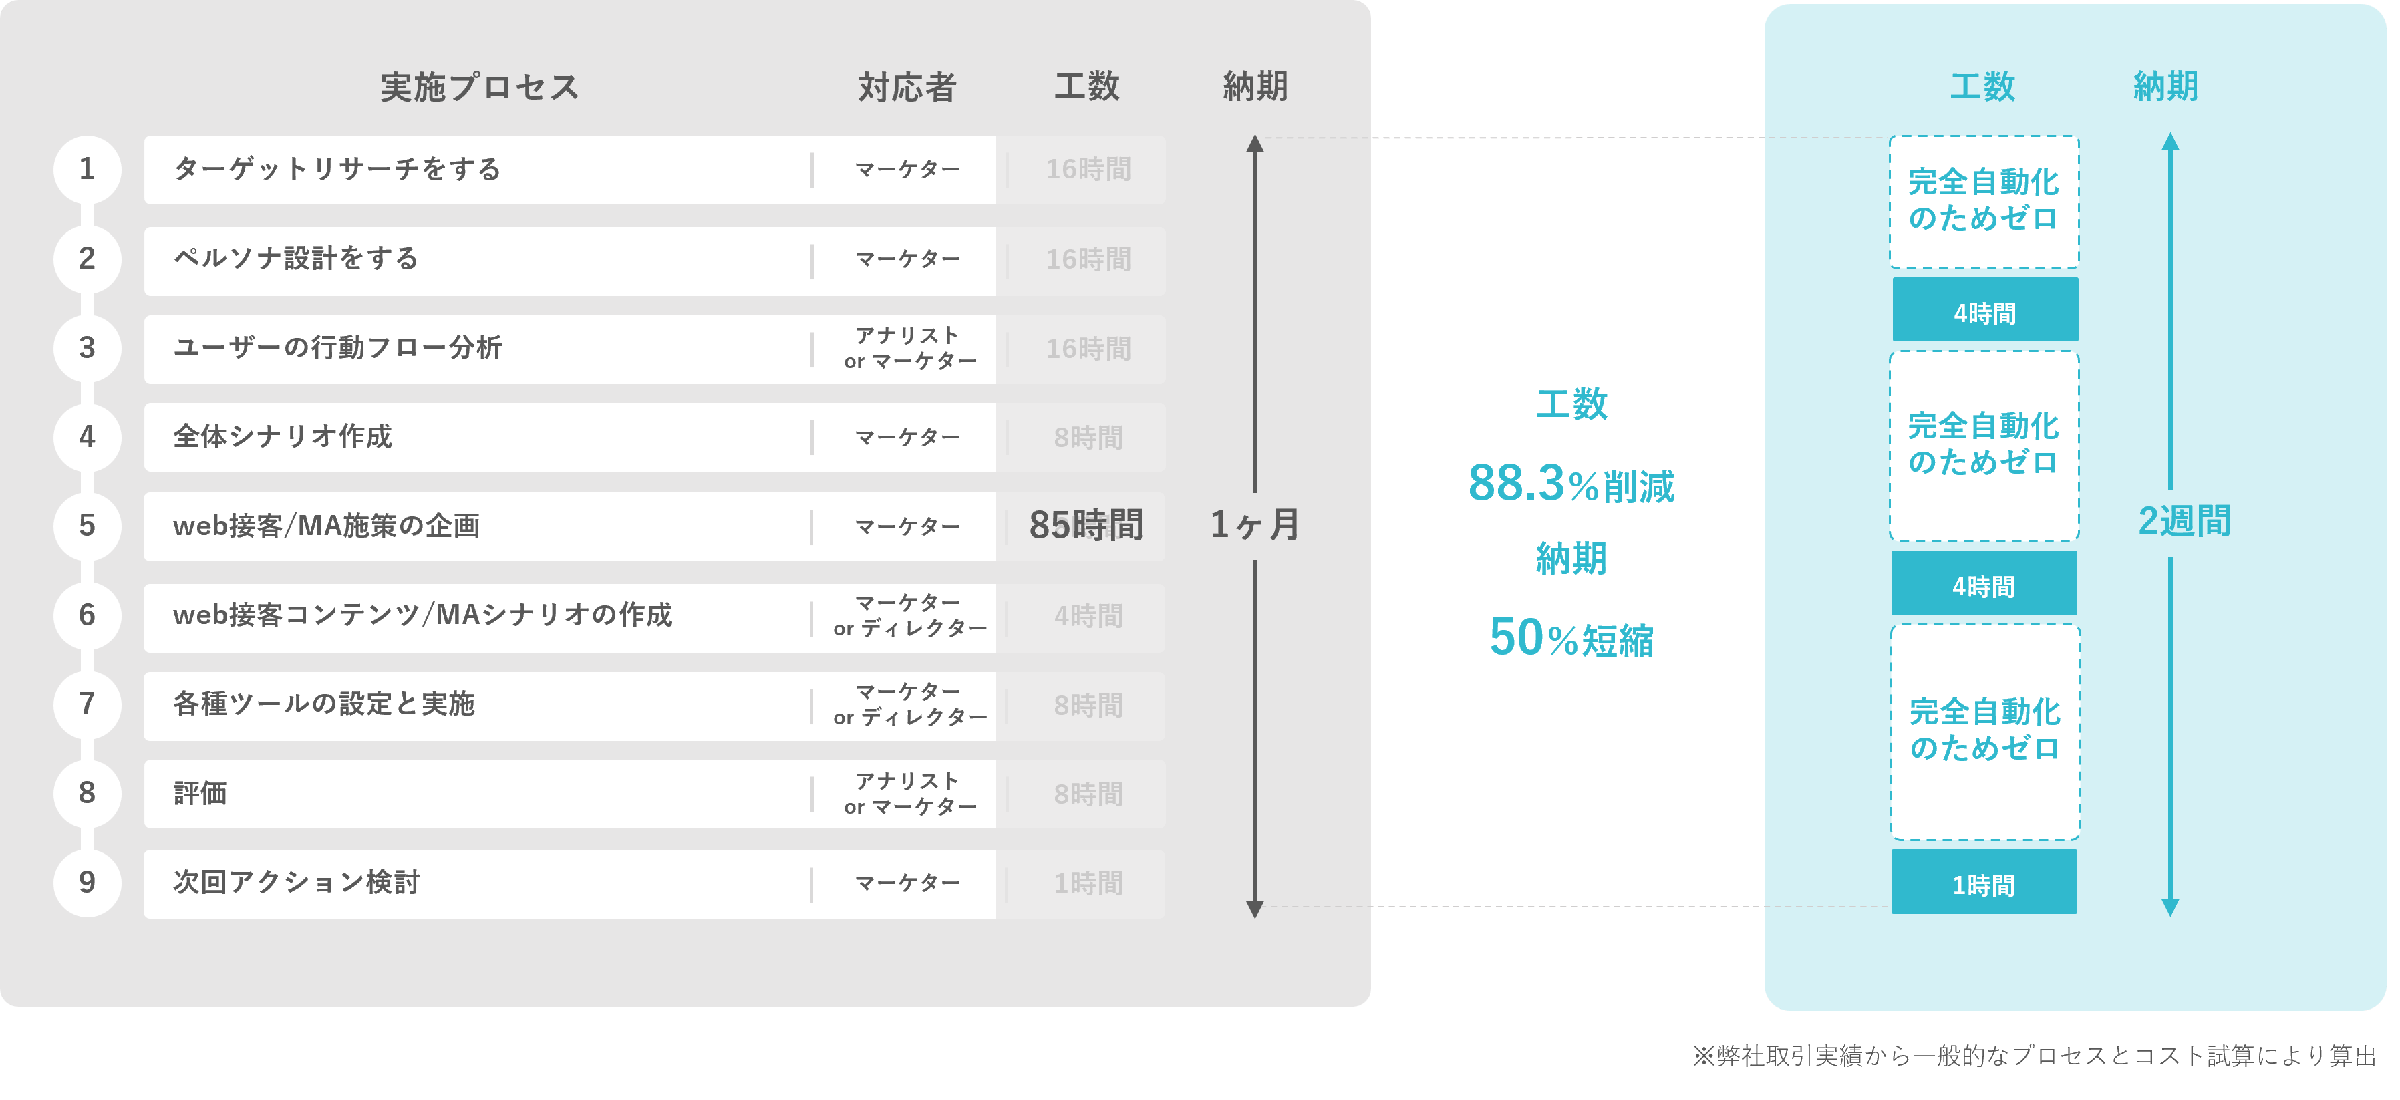Click the 50%短縮 figure
Screen dimensions: 2400x1100
point(1571,638)
